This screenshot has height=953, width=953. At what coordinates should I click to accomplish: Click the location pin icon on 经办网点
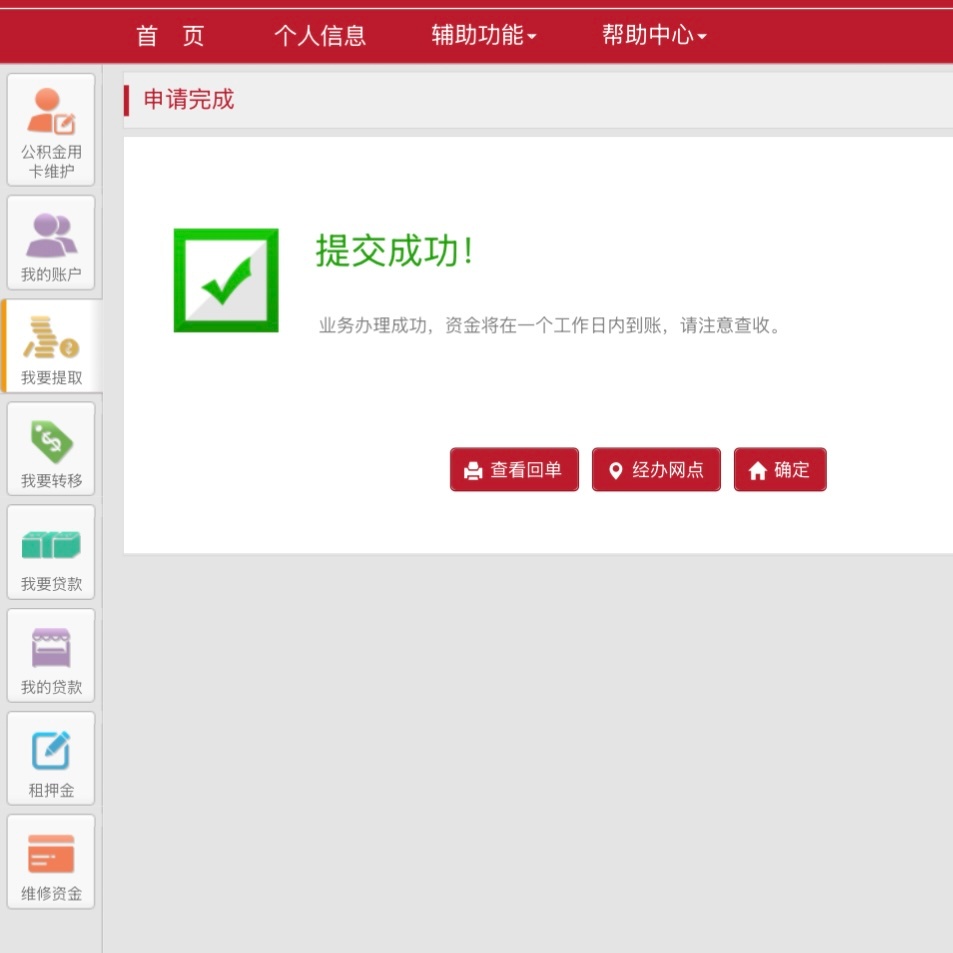[x=614, y=469]
